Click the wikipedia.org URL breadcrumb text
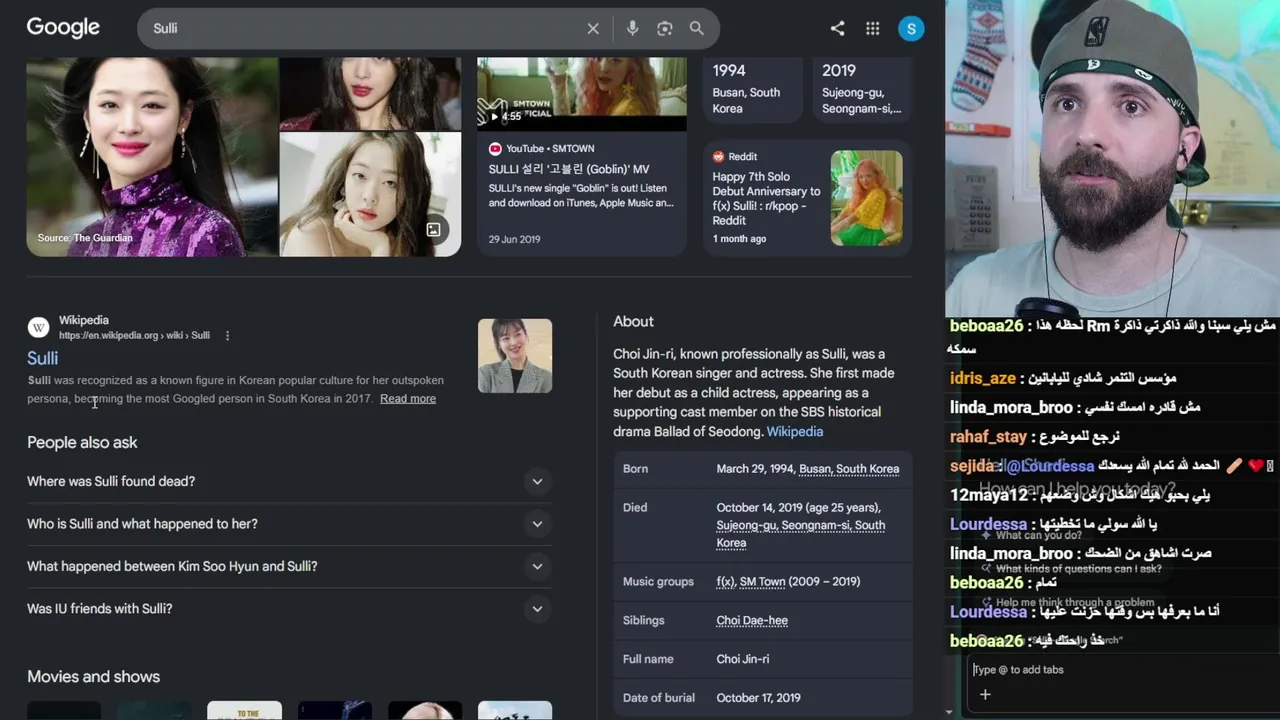 (134, 336)
